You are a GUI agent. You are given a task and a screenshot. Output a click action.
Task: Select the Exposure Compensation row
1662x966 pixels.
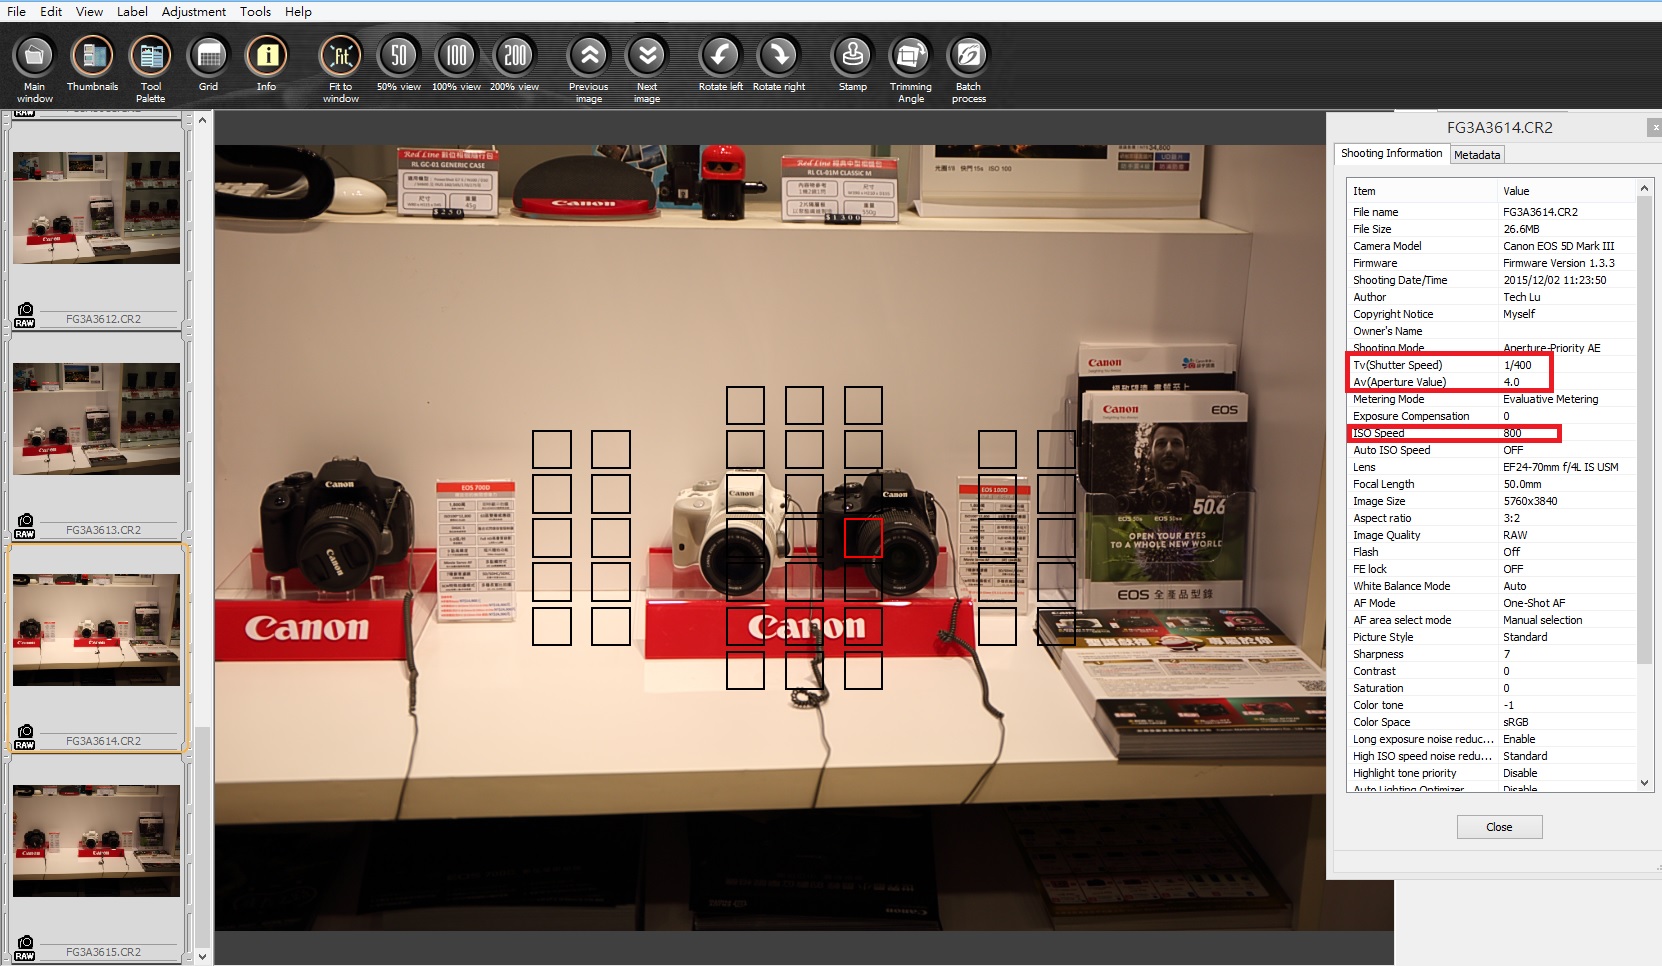point(1492,416)
